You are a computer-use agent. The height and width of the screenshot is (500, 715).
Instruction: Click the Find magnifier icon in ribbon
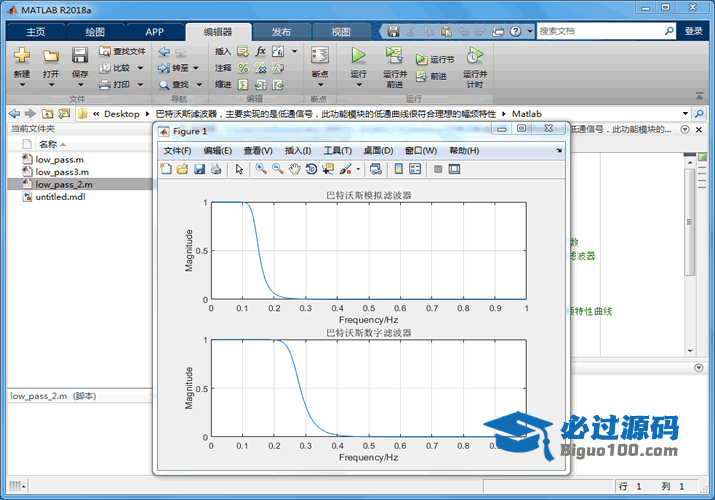point(164,85)
